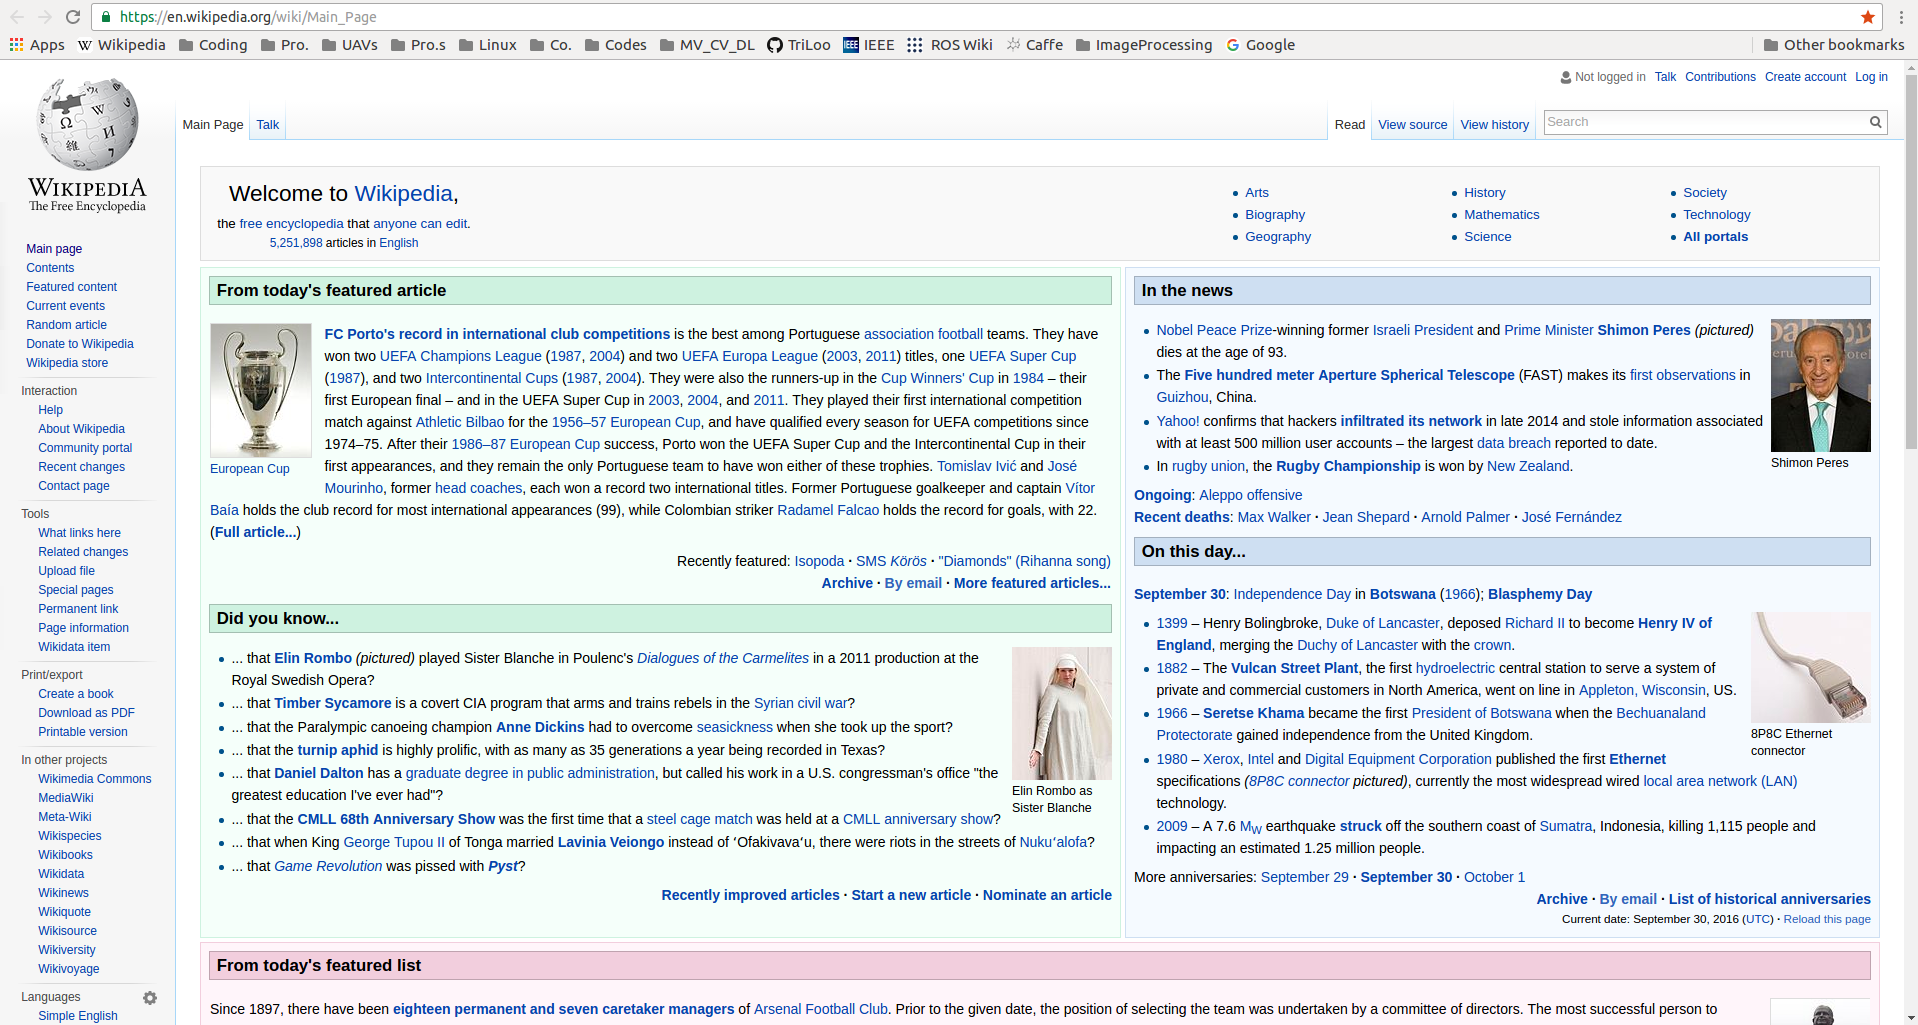Open the Special pages sidebar link
The width and height of the screenshot is (1918, 1025).
(76, 590)
